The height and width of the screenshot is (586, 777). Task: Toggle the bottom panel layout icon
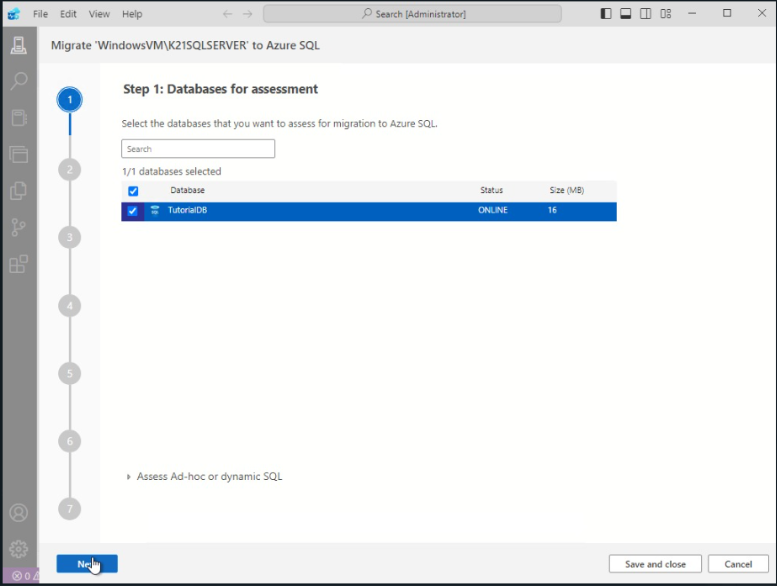pyautogui.click(x=626, y=14)
